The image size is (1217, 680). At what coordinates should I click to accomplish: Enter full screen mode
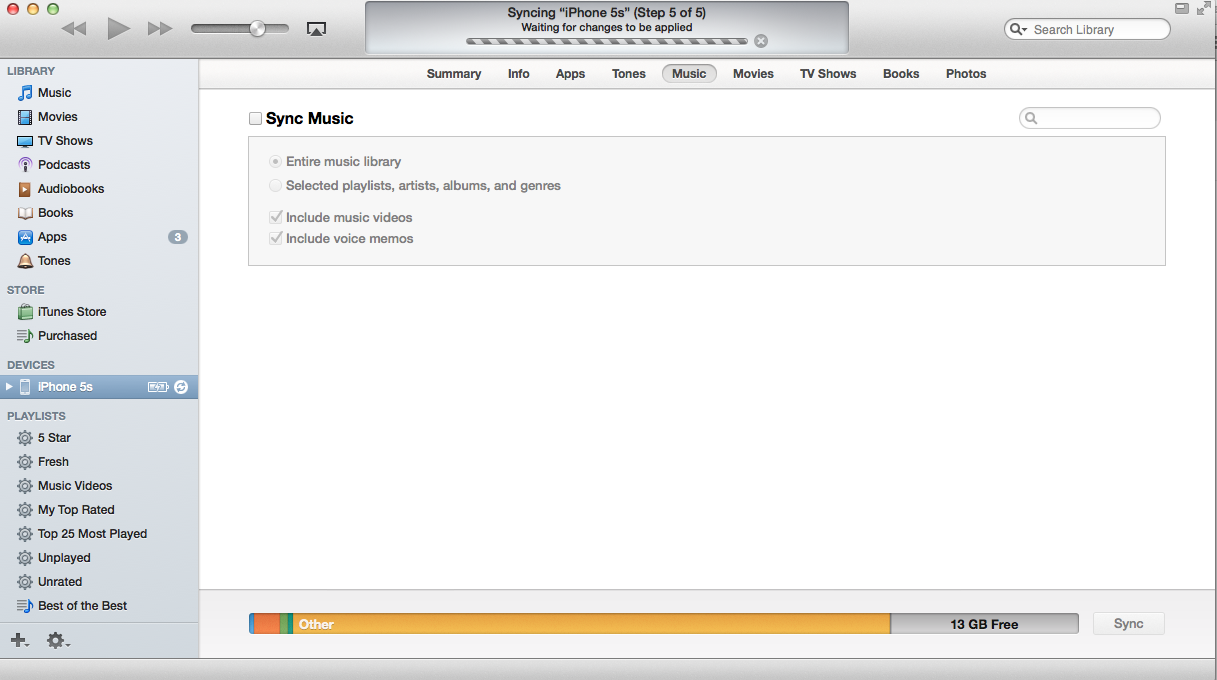[1203, 8]
